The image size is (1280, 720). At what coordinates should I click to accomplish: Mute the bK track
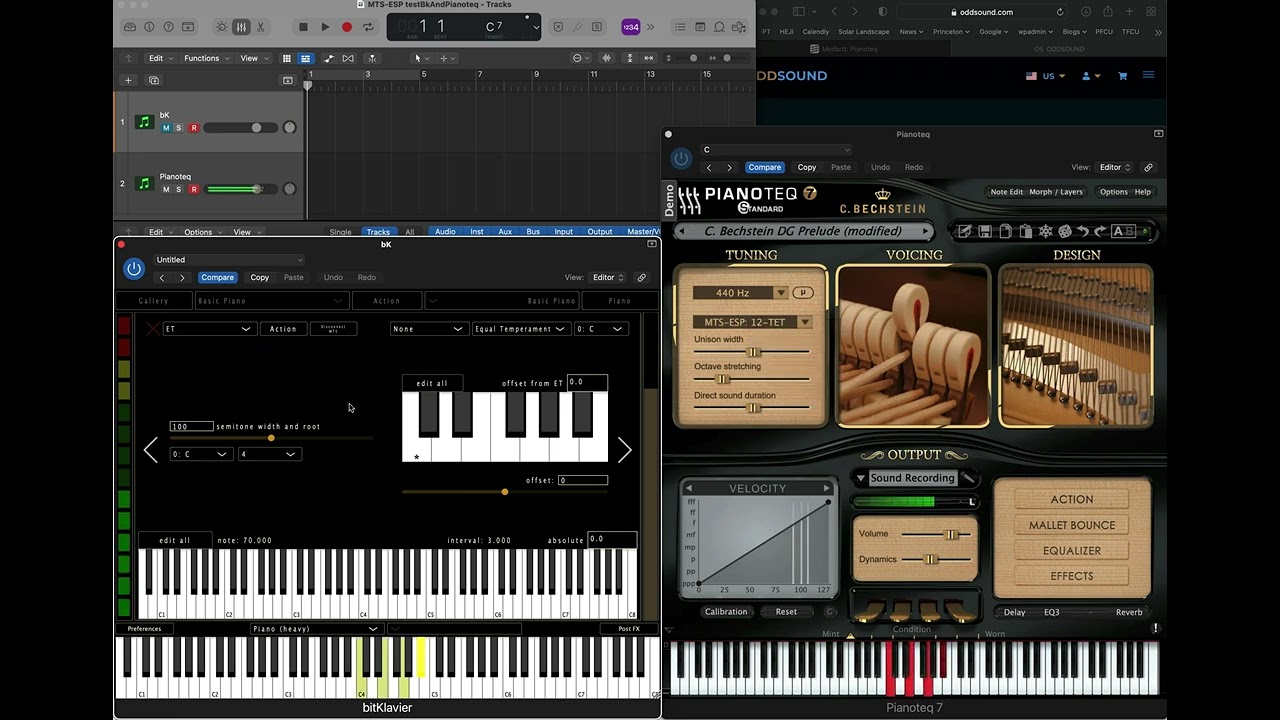pos(166,128)
